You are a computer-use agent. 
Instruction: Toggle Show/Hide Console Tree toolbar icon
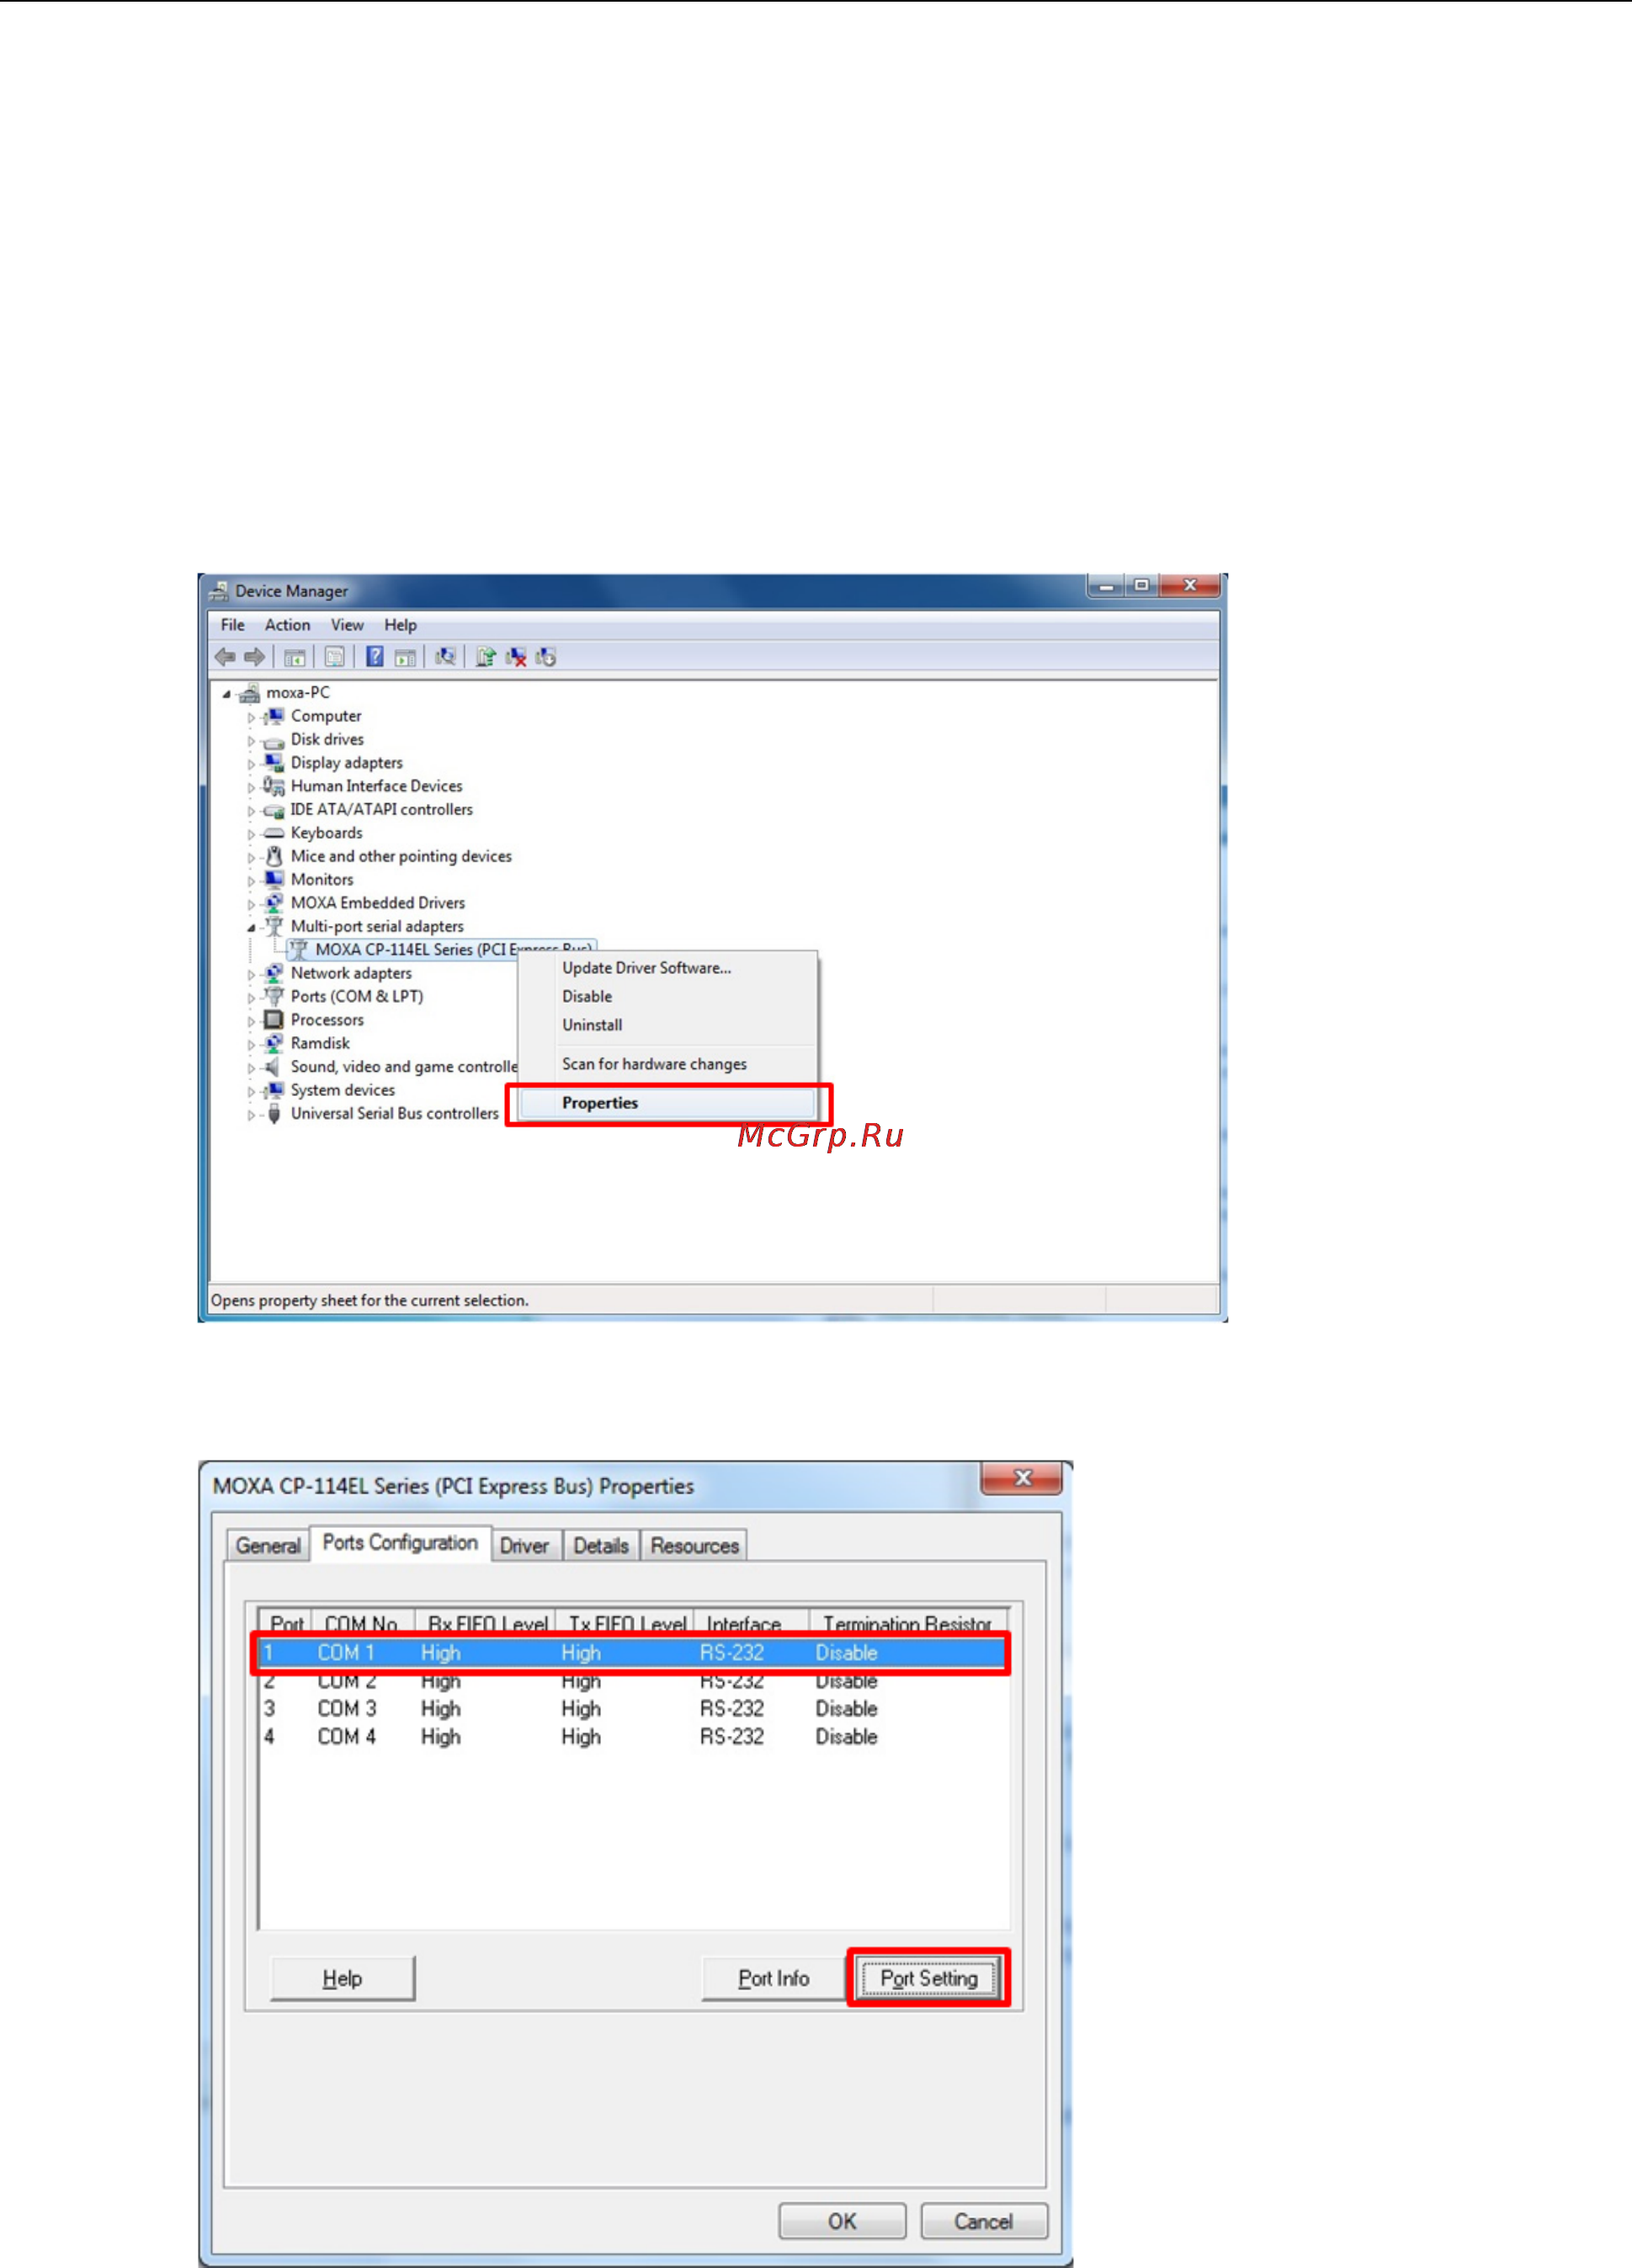[294, 657]
